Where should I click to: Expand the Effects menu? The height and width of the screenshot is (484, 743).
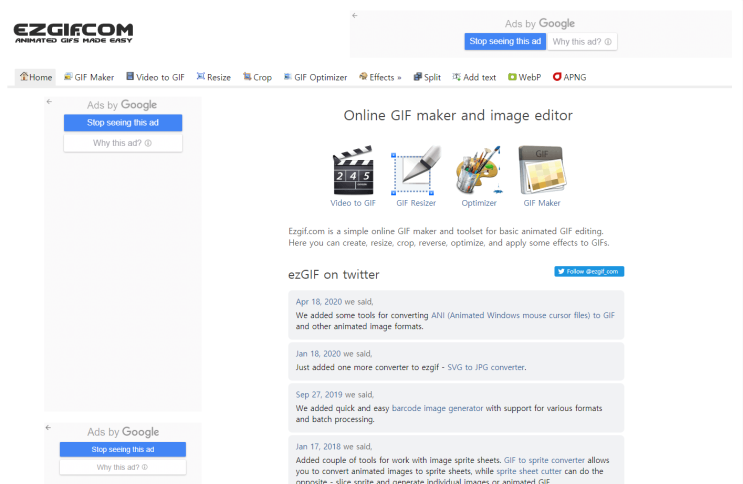pyautogui.click(x=380, y=77)
